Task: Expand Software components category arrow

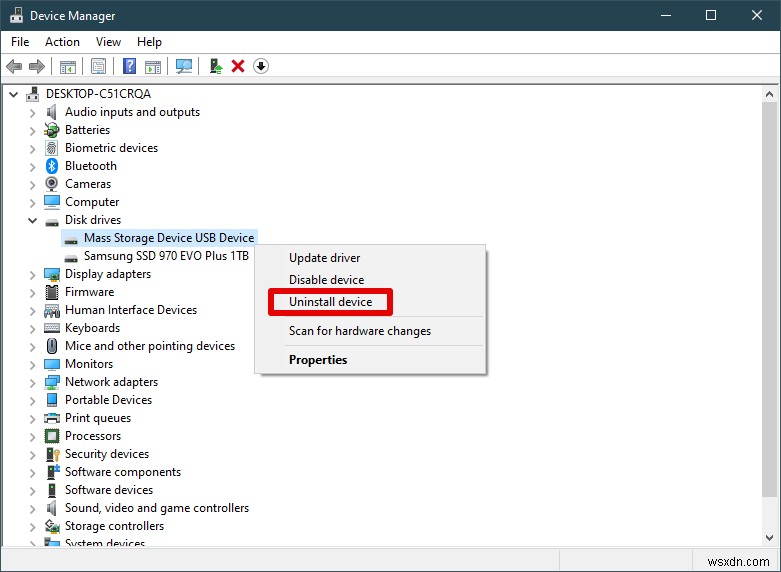Action: (x=32, y=472)
